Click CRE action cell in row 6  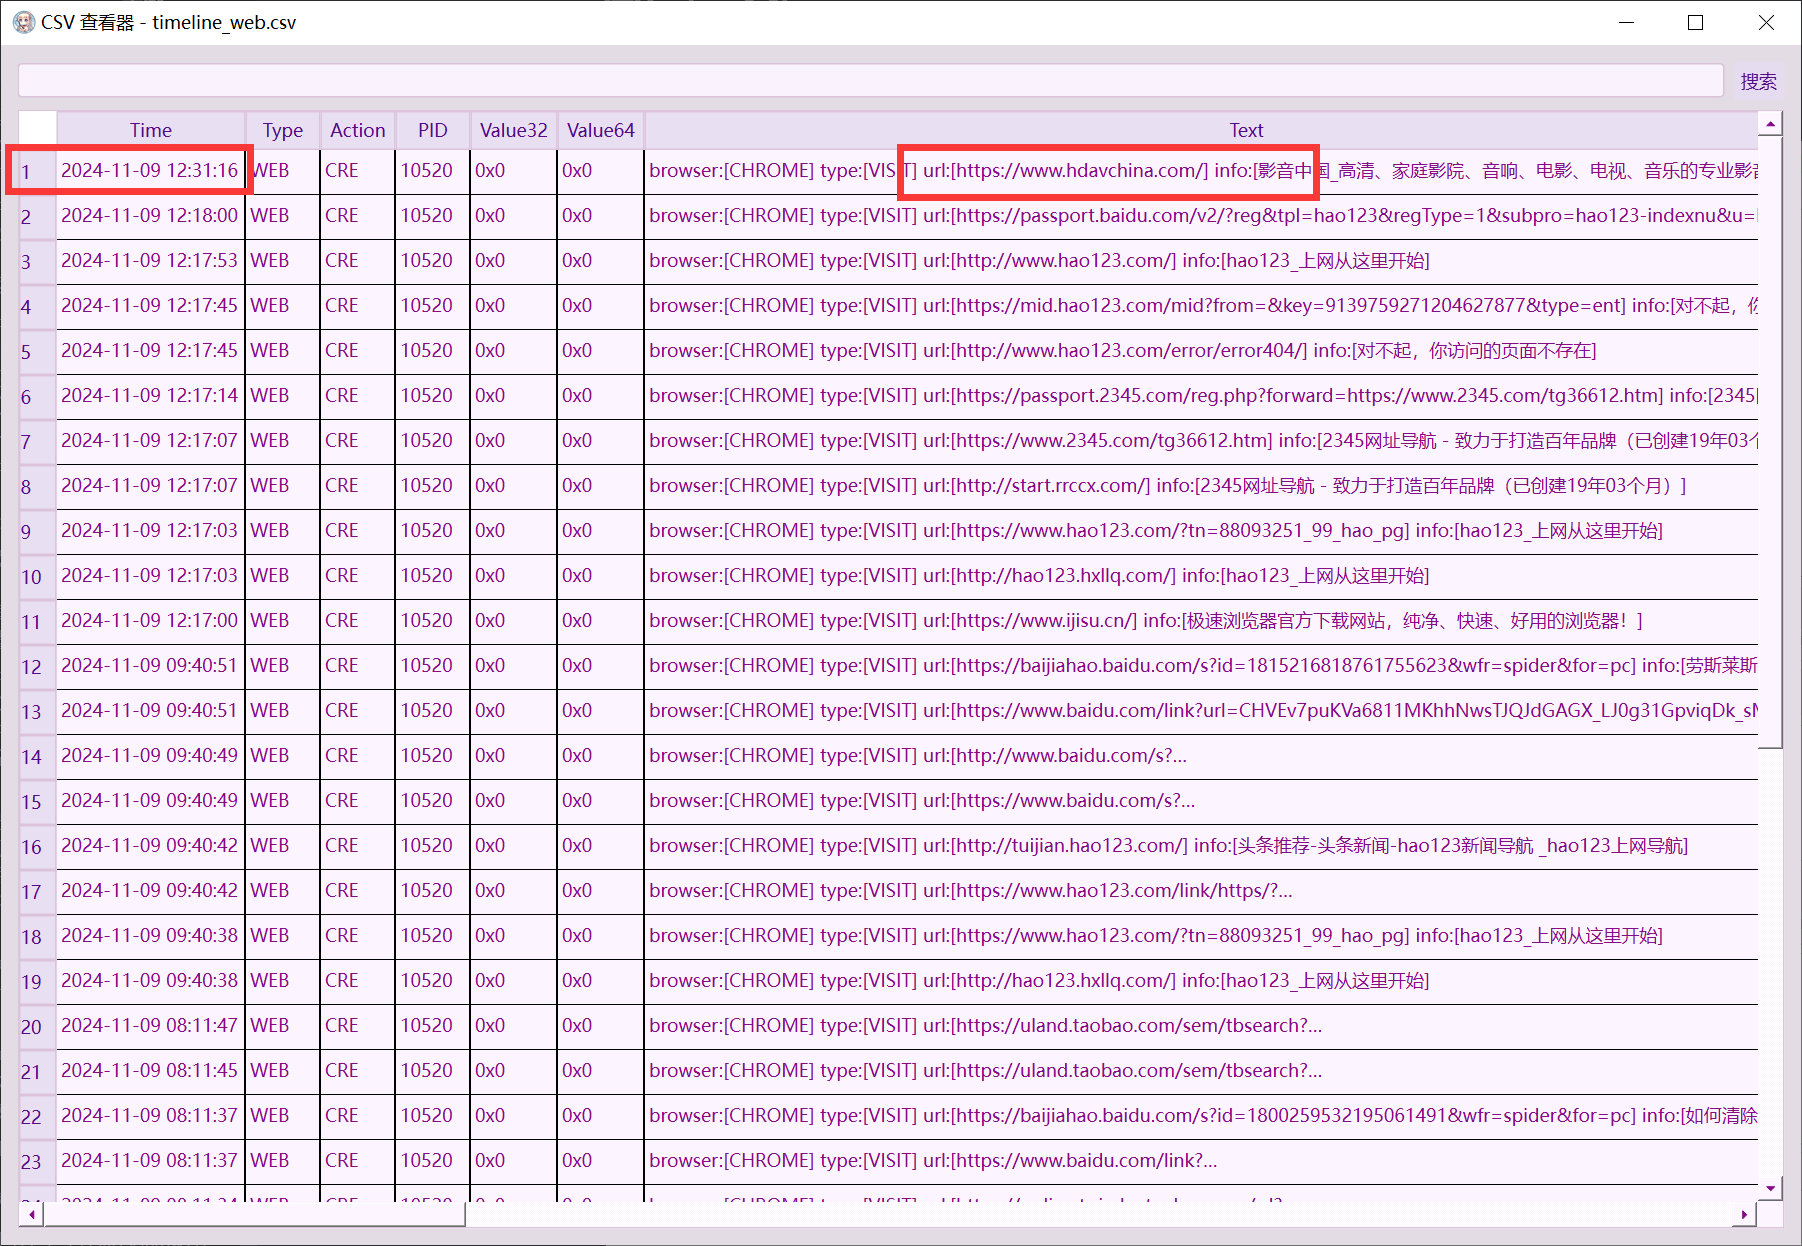[x=358, y=396]
